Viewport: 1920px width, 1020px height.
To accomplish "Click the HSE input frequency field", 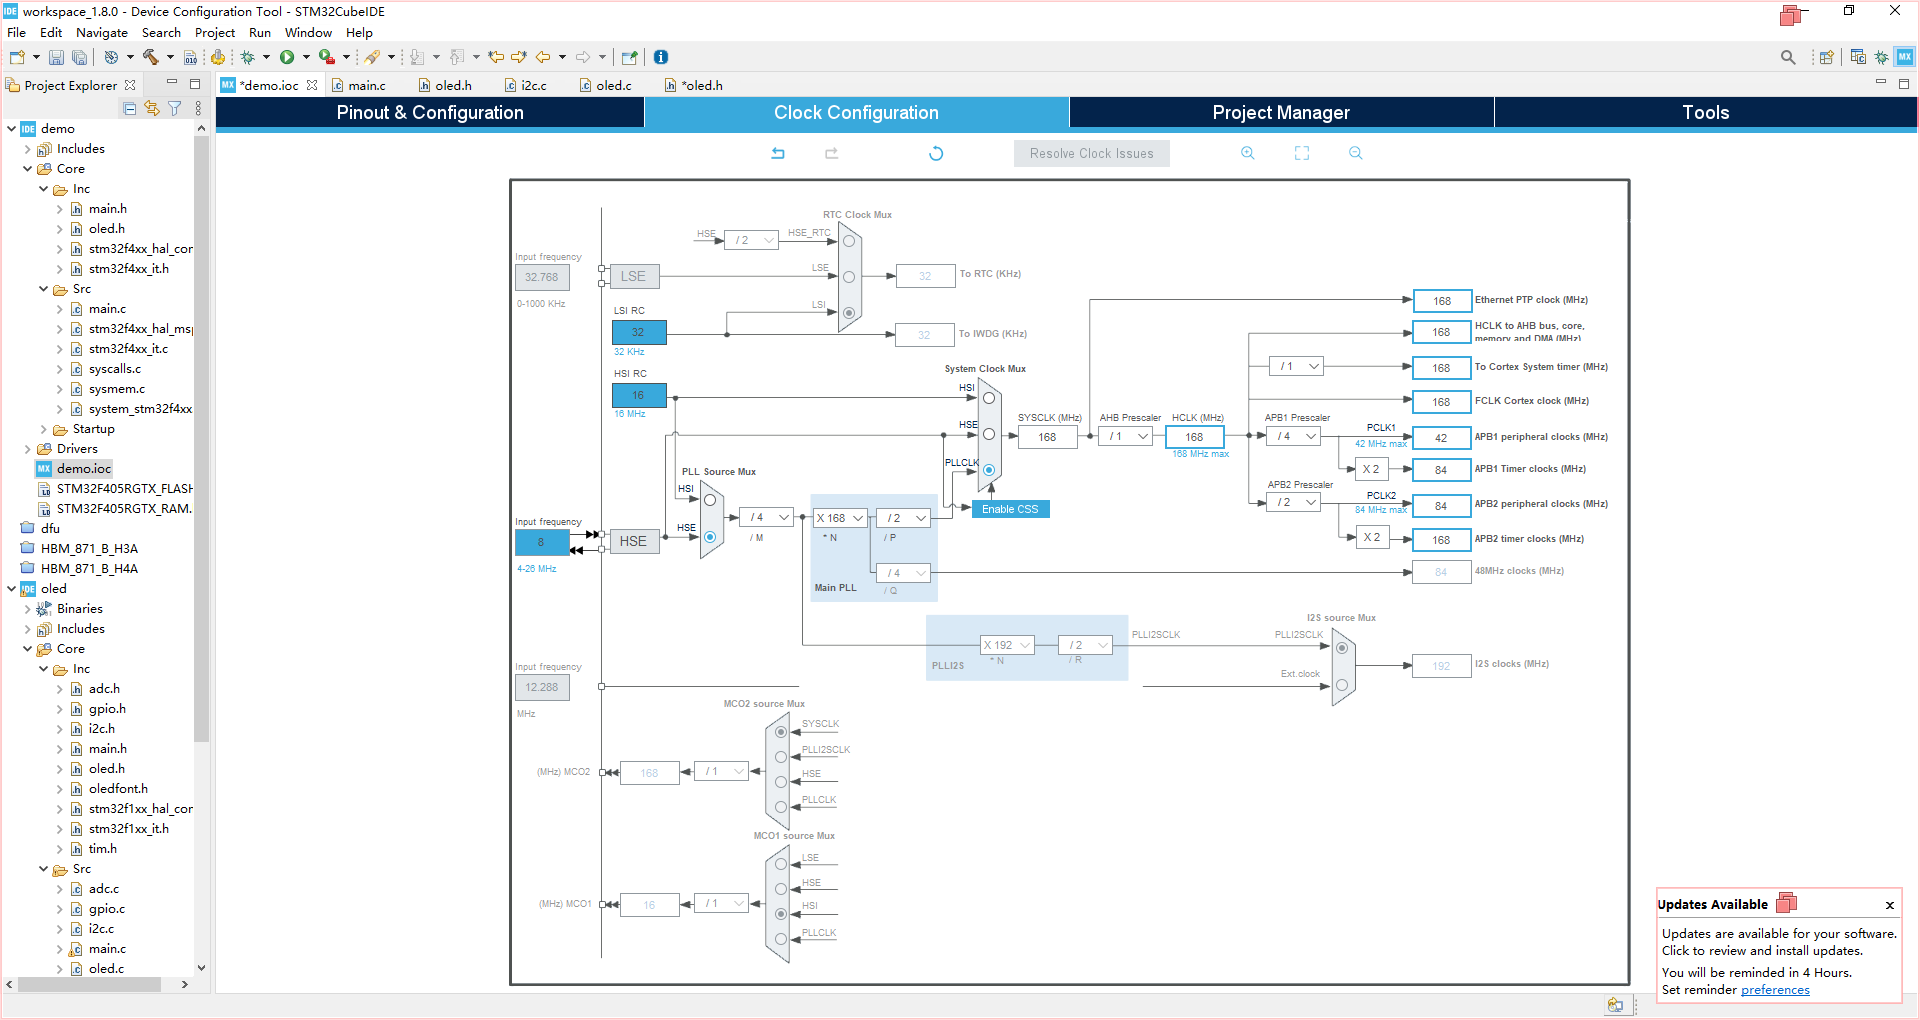I will pyautogui.click(x=541, y=542).
